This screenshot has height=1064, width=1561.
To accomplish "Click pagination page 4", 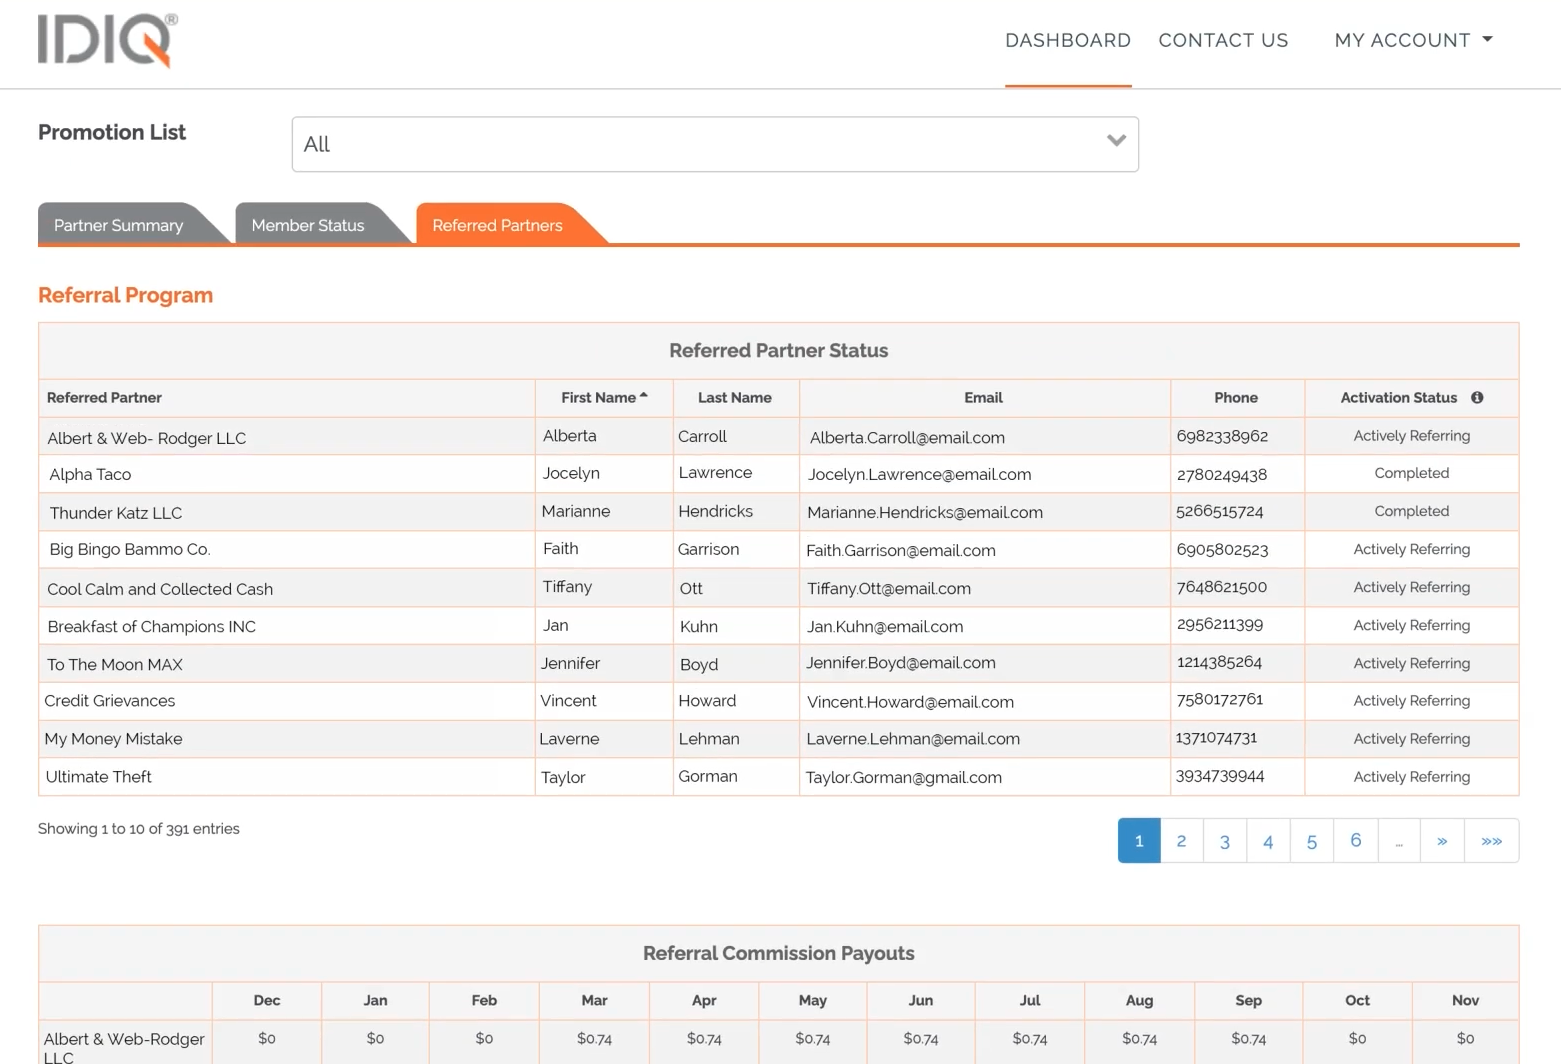I will click(1268, 840).
